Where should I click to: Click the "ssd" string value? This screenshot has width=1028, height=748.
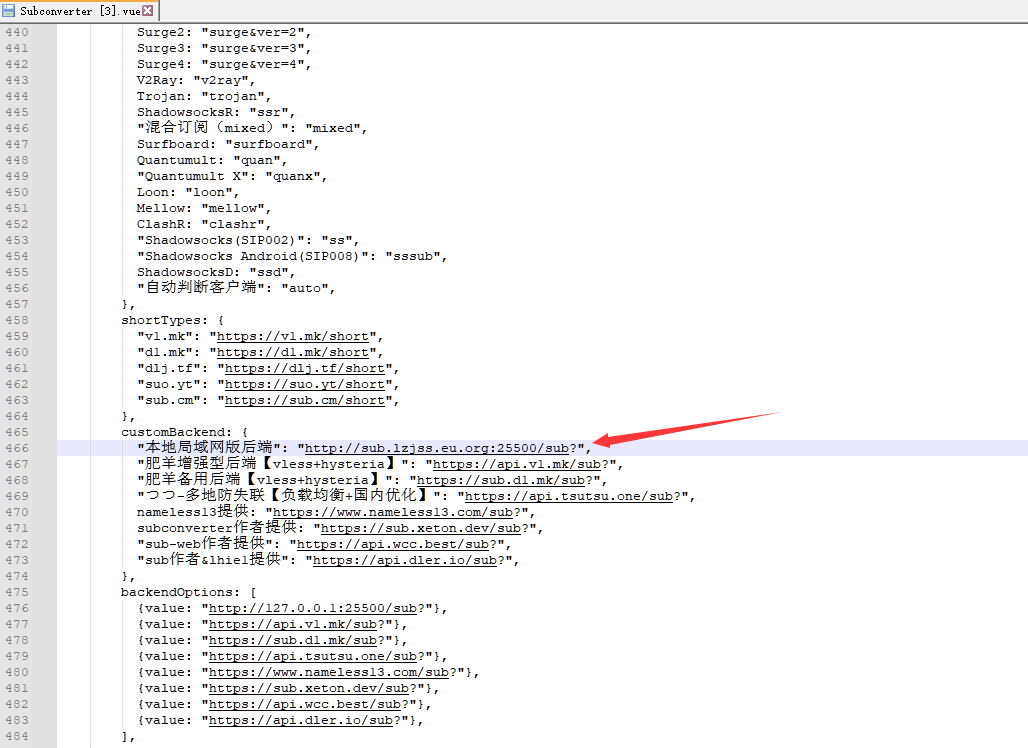pos(269,272)
